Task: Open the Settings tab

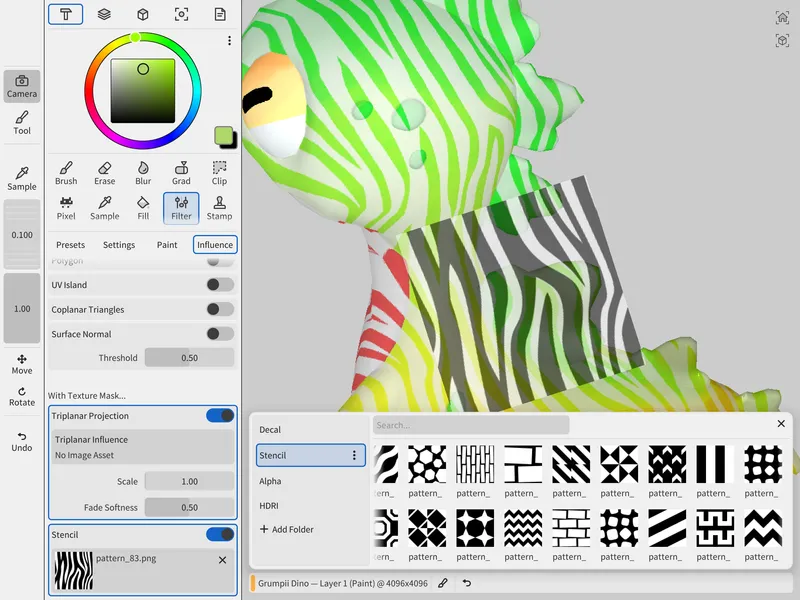Action: [x=119, y=245]
